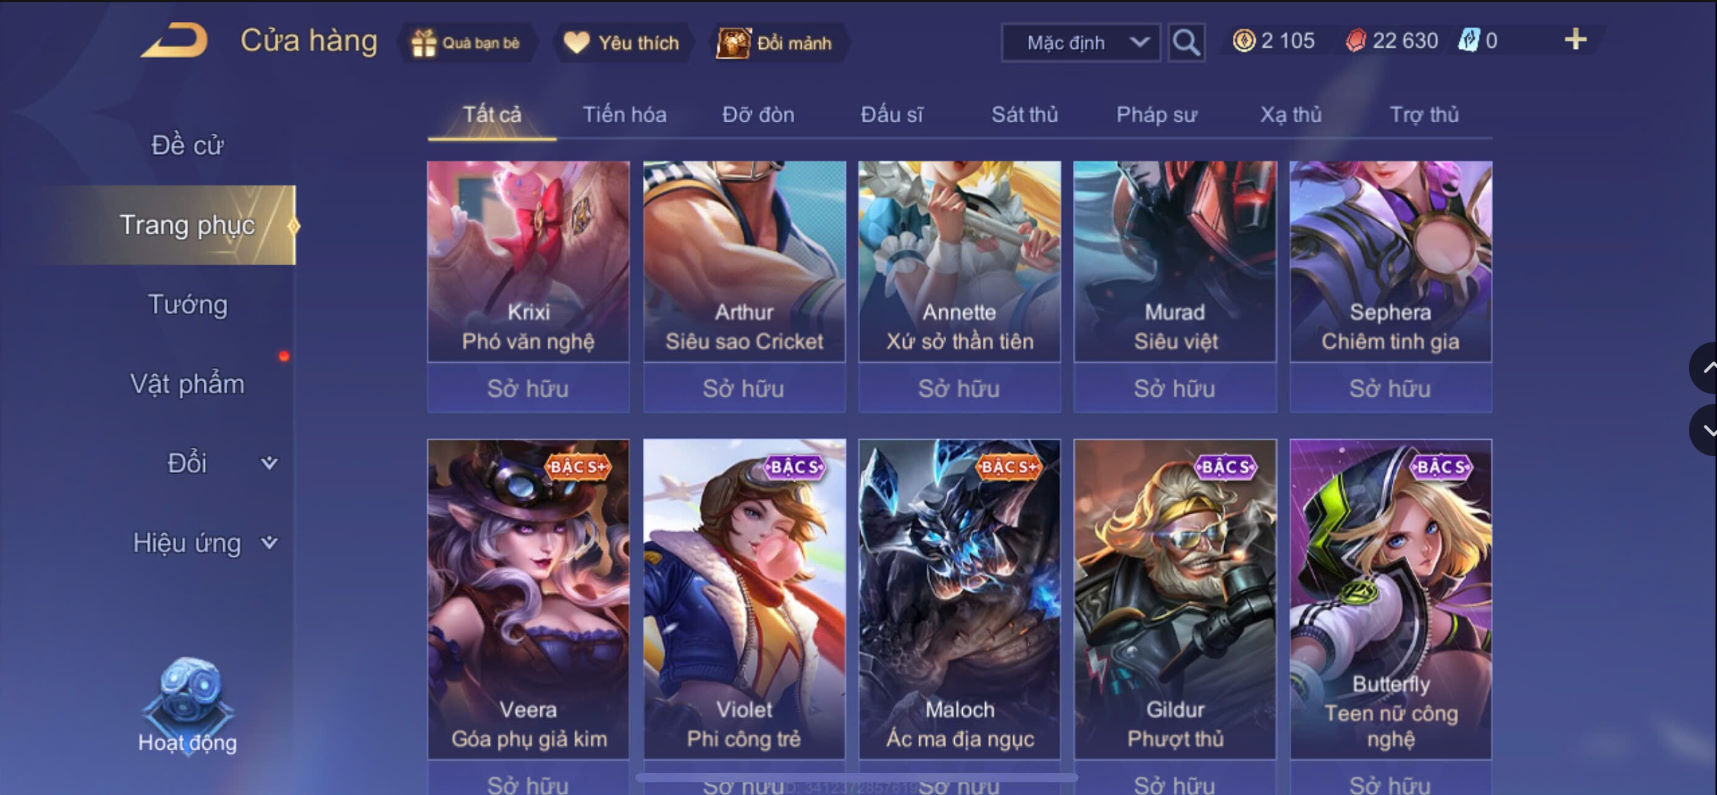The height and width of the screenshot is (795, 1717).
Task: Switch to the Sát thủ tab
Action: pos(1024,114)
